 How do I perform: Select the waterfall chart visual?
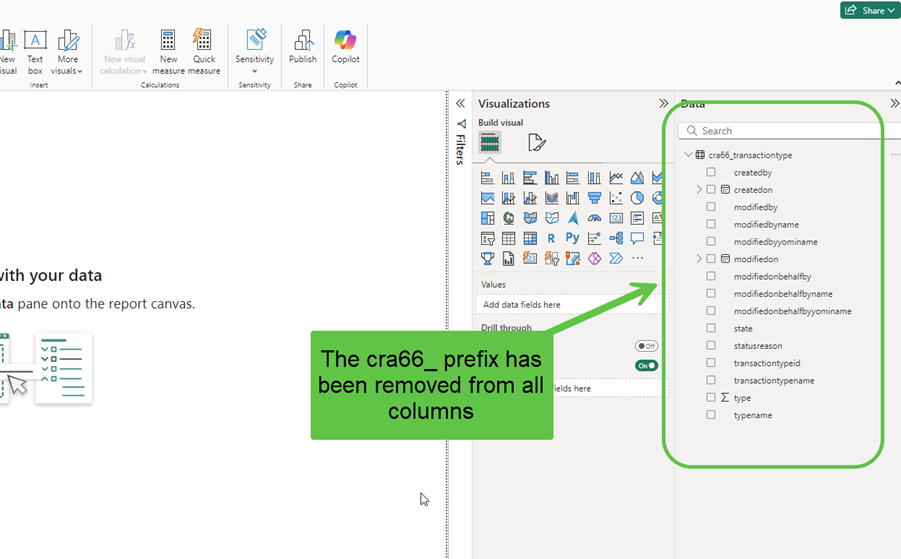(x=573, y=198)
